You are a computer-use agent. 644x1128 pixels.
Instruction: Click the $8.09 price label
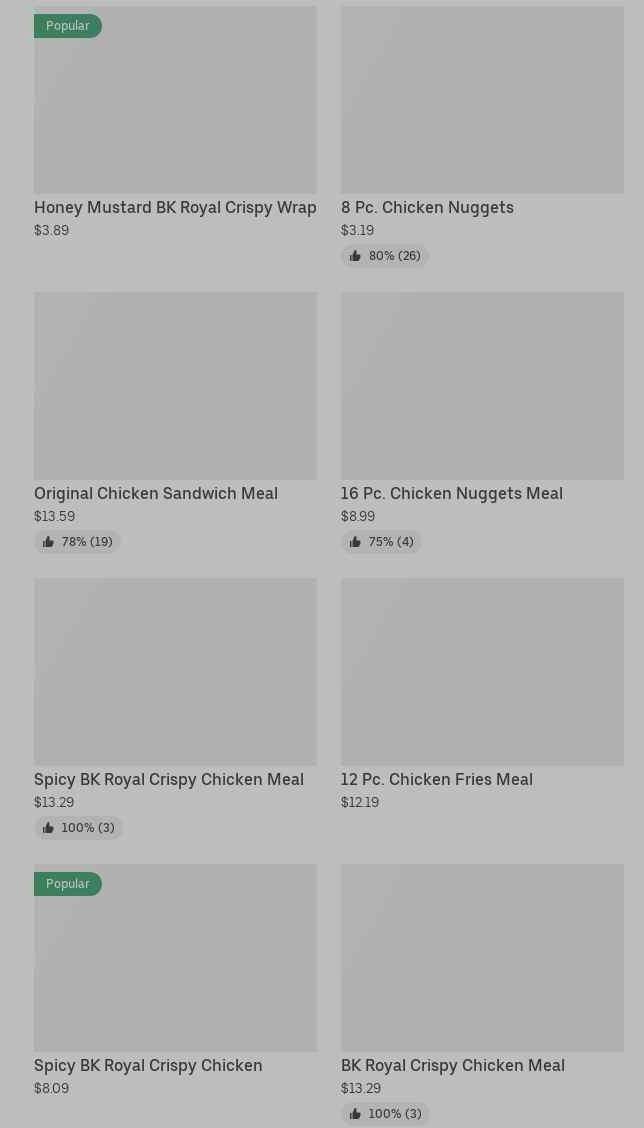click(52, 1088)
